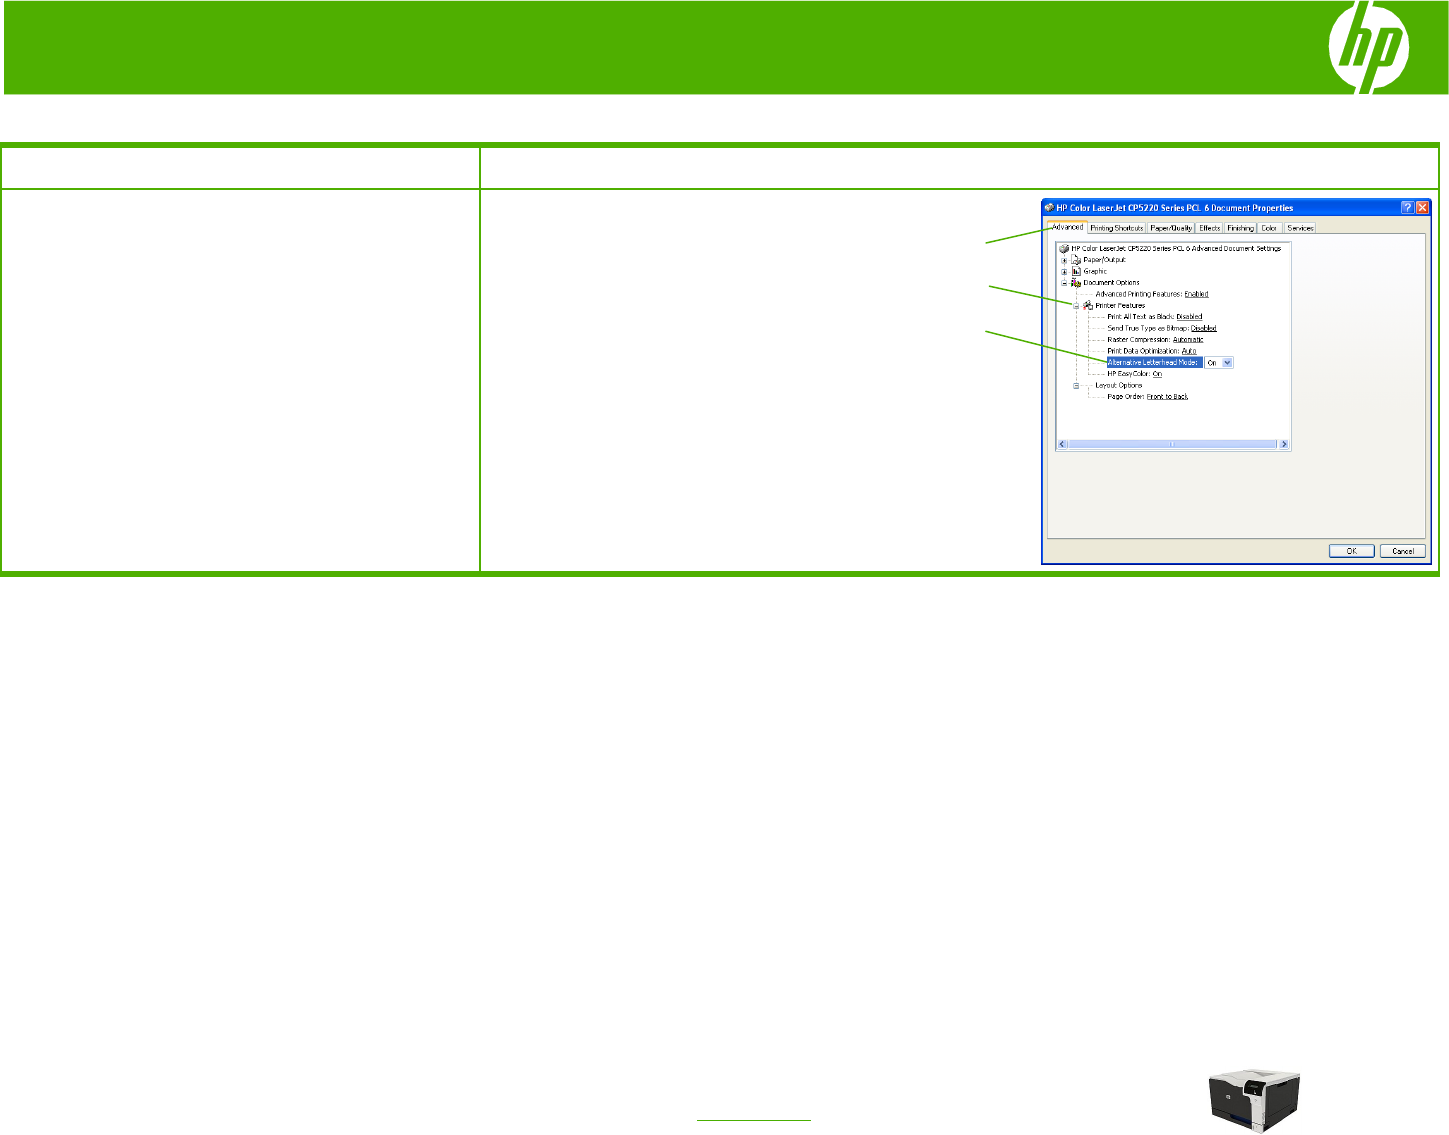Click the On value for HP EasyColor
Screen dimensions: 1449x1135
pos(1157,374)
